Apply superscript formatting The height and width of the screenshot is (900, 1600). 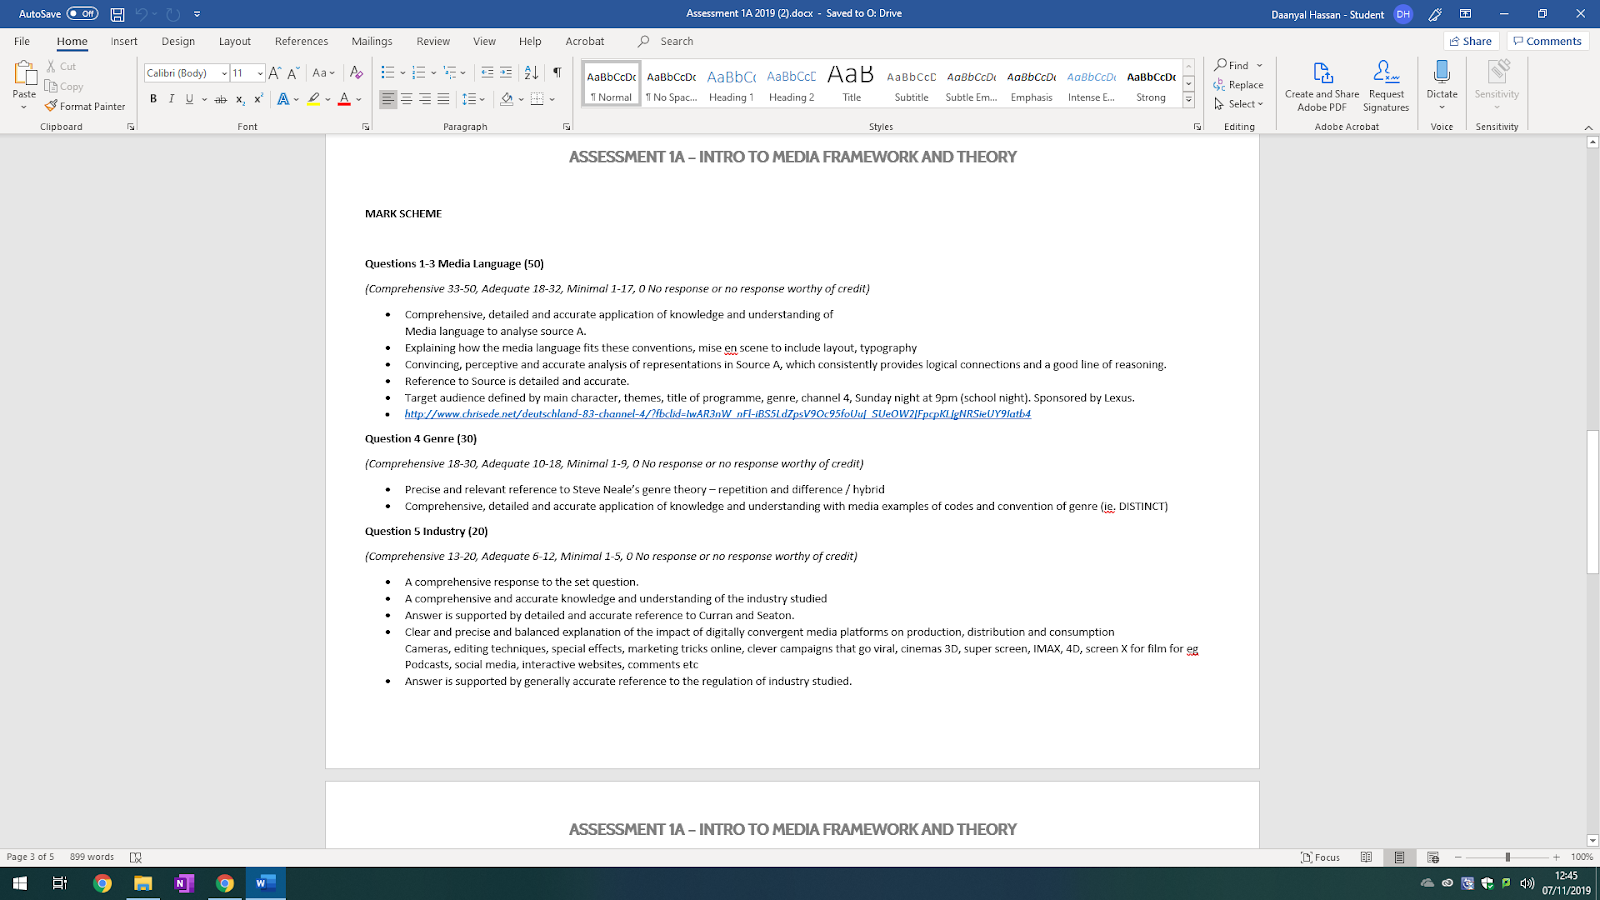(x=258, y=99)
